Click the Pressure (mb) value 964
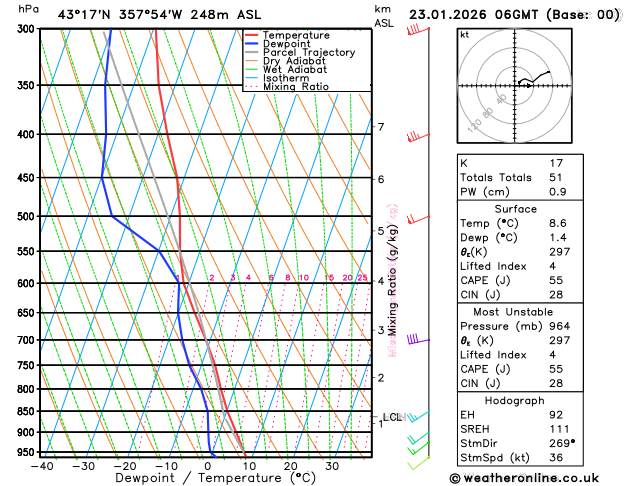 tap(560, 326)
